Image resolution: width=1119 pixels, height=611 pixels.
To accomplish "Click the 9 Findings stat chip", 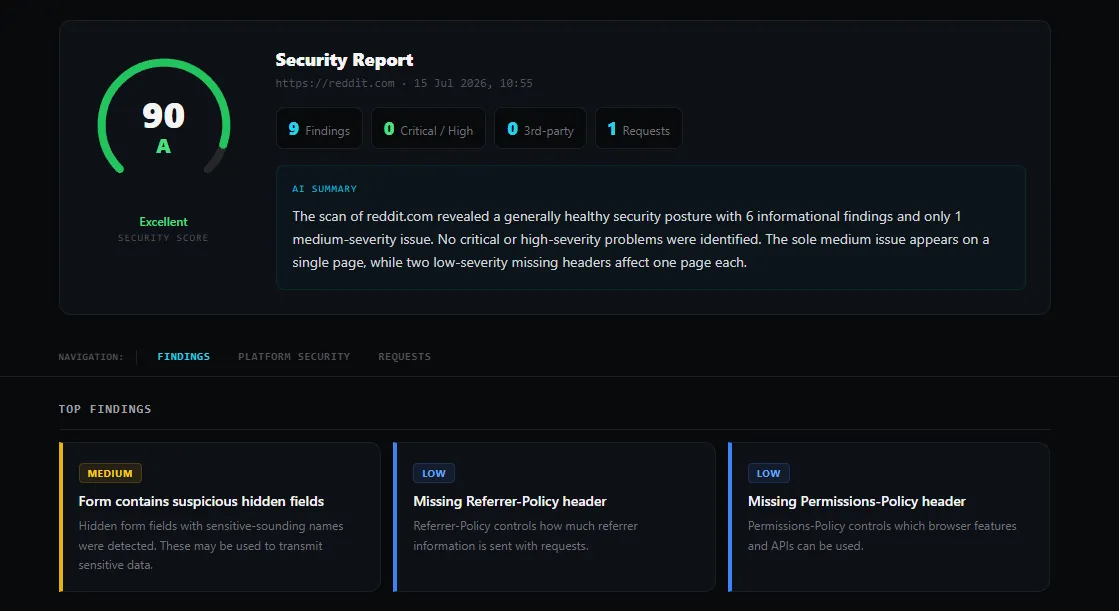I will pos(319,128).
